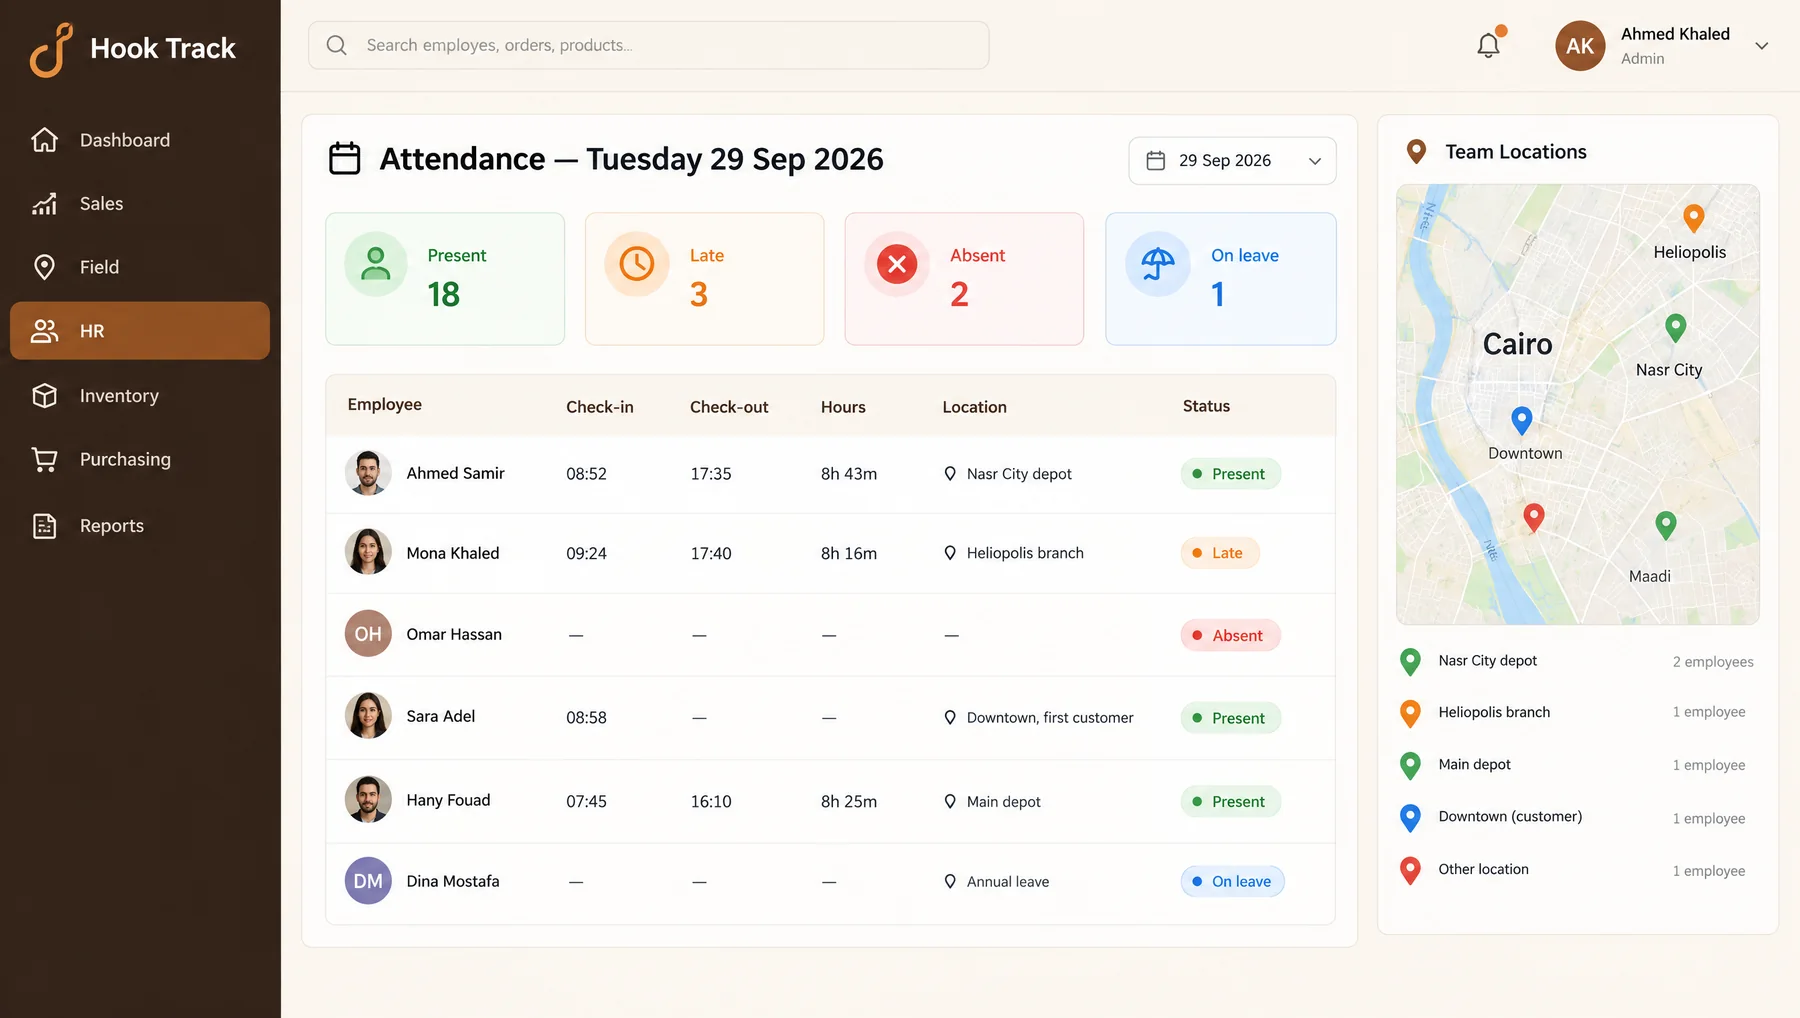Click Dina Mostafa's DM avatar
1800x1018 pixels.
368,881
